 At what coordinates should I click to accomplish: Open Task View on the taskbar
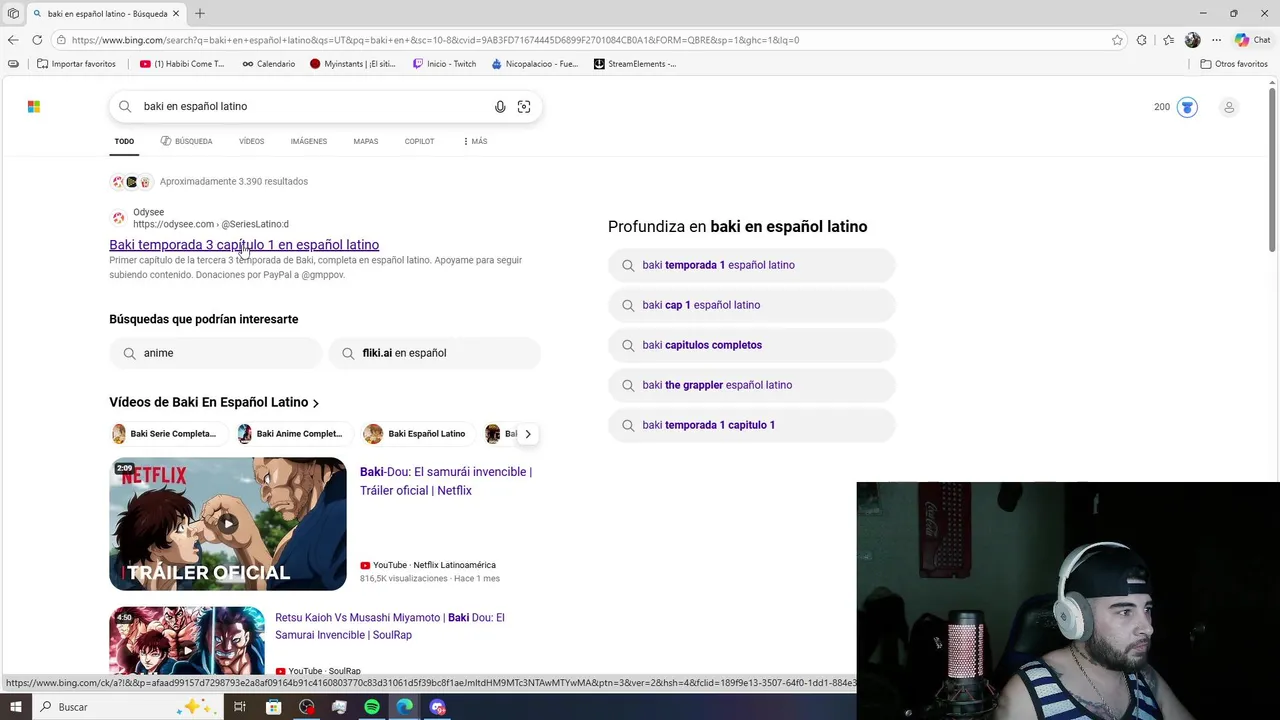(240, 707)
